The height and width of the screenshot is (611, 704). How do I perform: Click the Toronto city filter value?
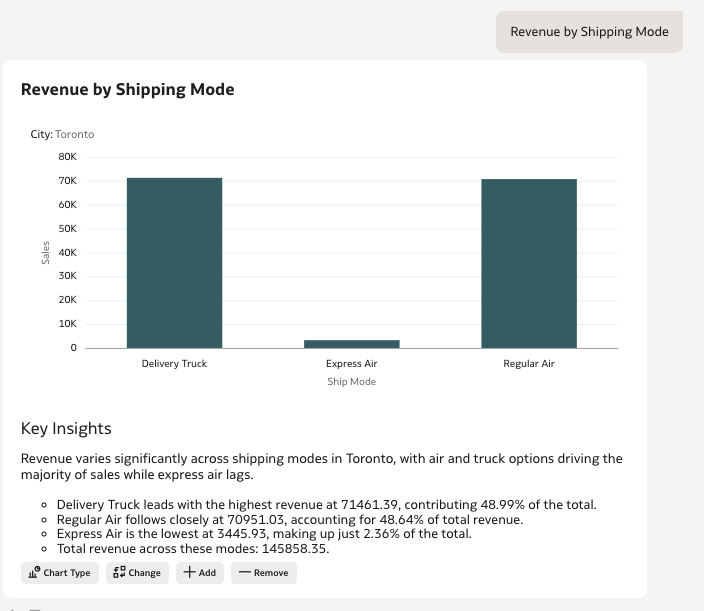coord(74,134)
